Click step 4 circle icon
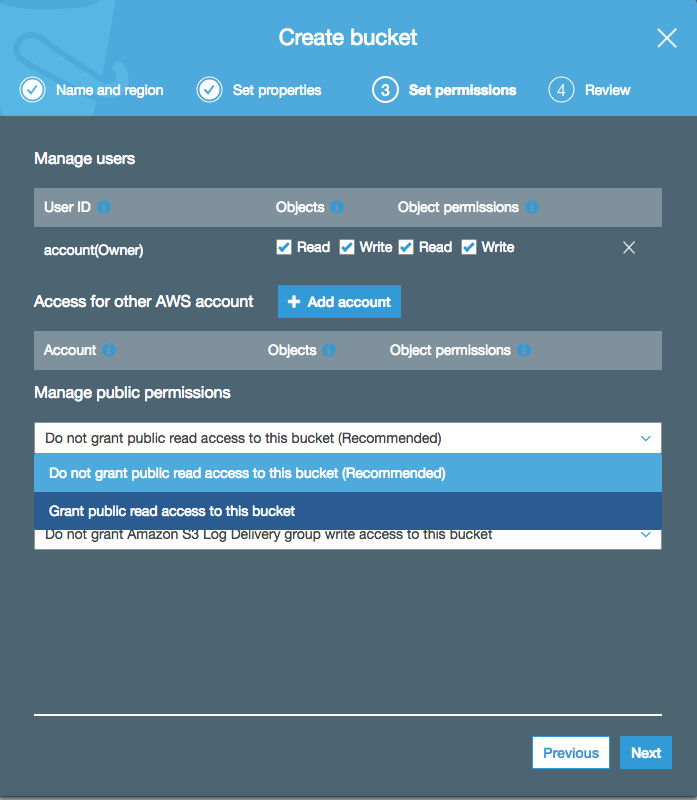The width and height of the screenshot is (697, 800). 561,90
